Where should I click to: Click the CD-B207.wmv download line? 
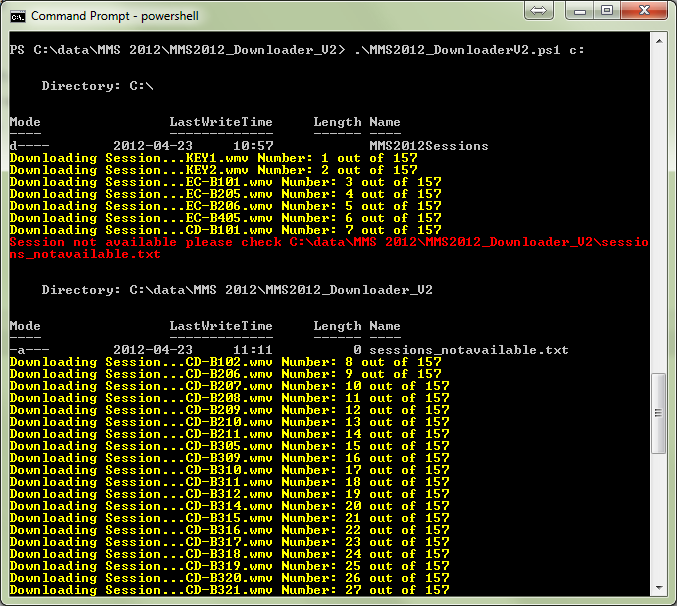(230, 386)
